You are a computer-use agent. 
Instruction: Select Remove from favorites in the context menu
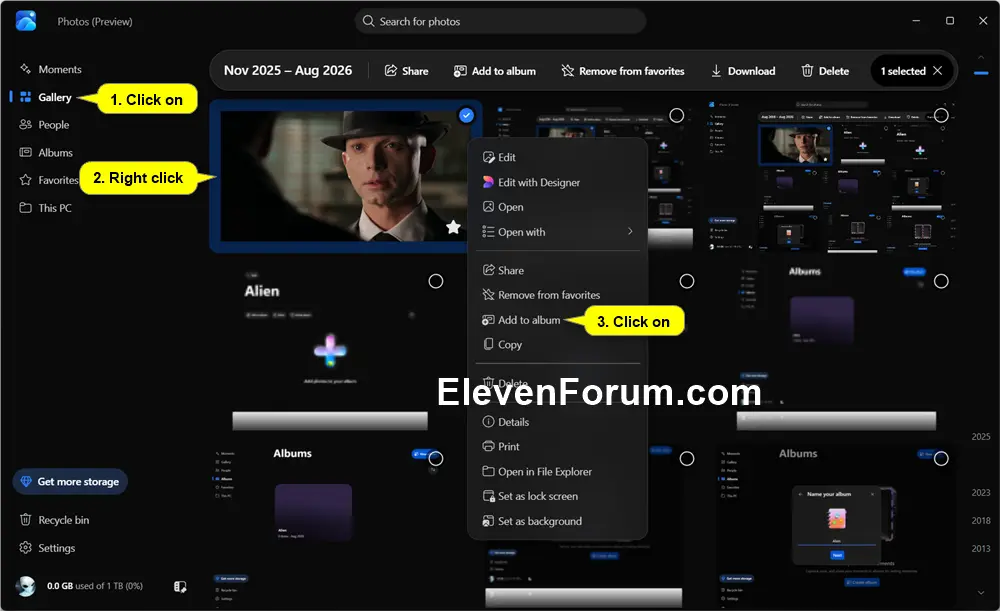[557, 295]
